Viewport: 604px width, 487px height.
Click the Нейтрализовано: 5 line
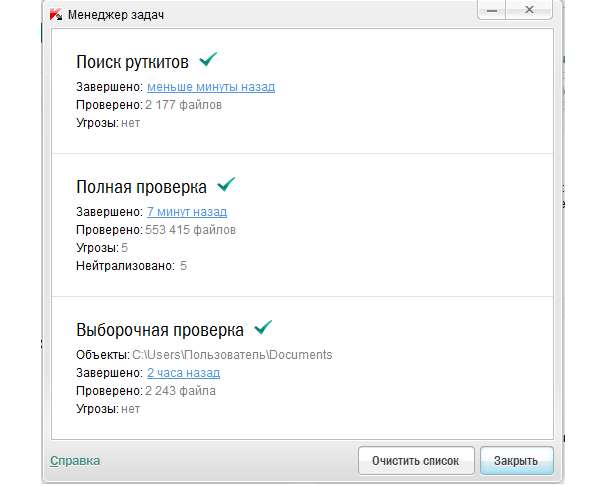(x=131, y=266)
